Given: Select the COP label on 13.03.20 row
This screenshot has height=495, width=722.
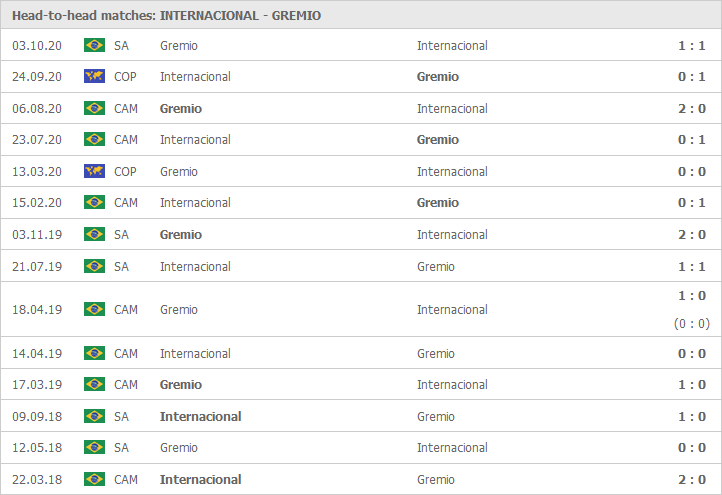Looking at the screenshot, I should tap(125, 172).
